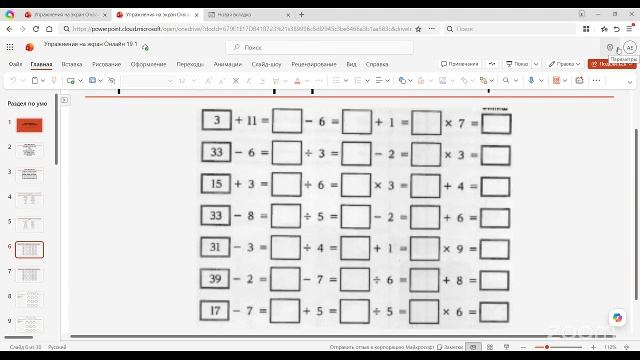640x360 pixels.
Task: Click the Find magnifier icon in ribbon
Action: coord(506,80)
